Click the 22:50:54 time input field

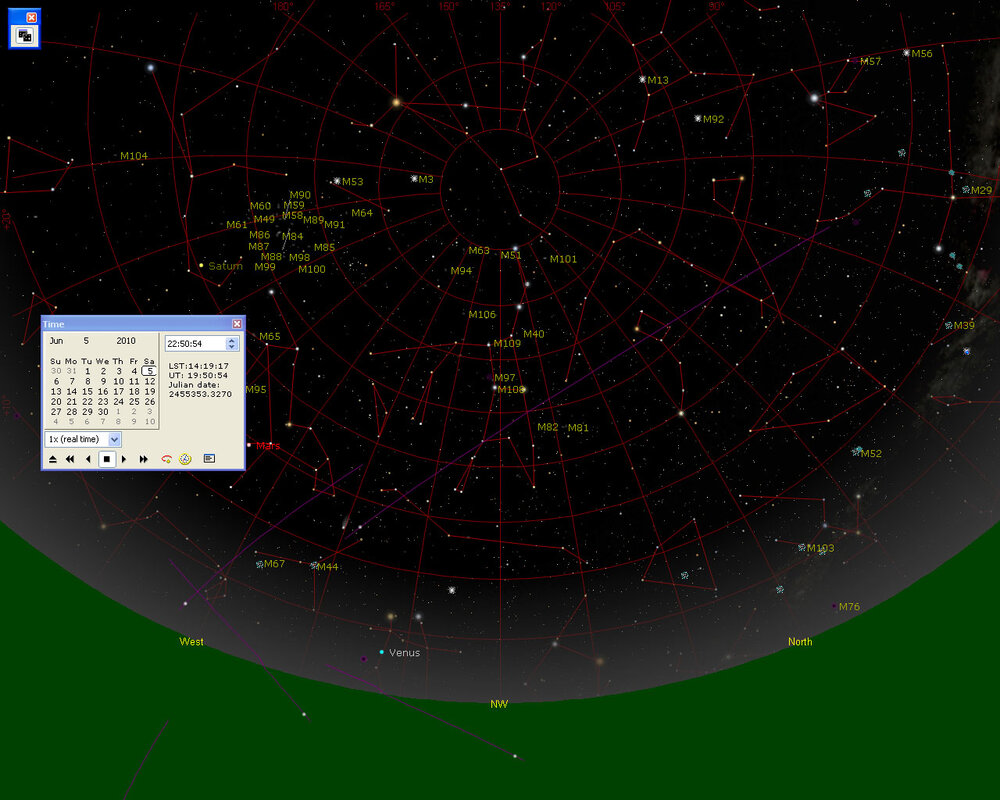195,344
